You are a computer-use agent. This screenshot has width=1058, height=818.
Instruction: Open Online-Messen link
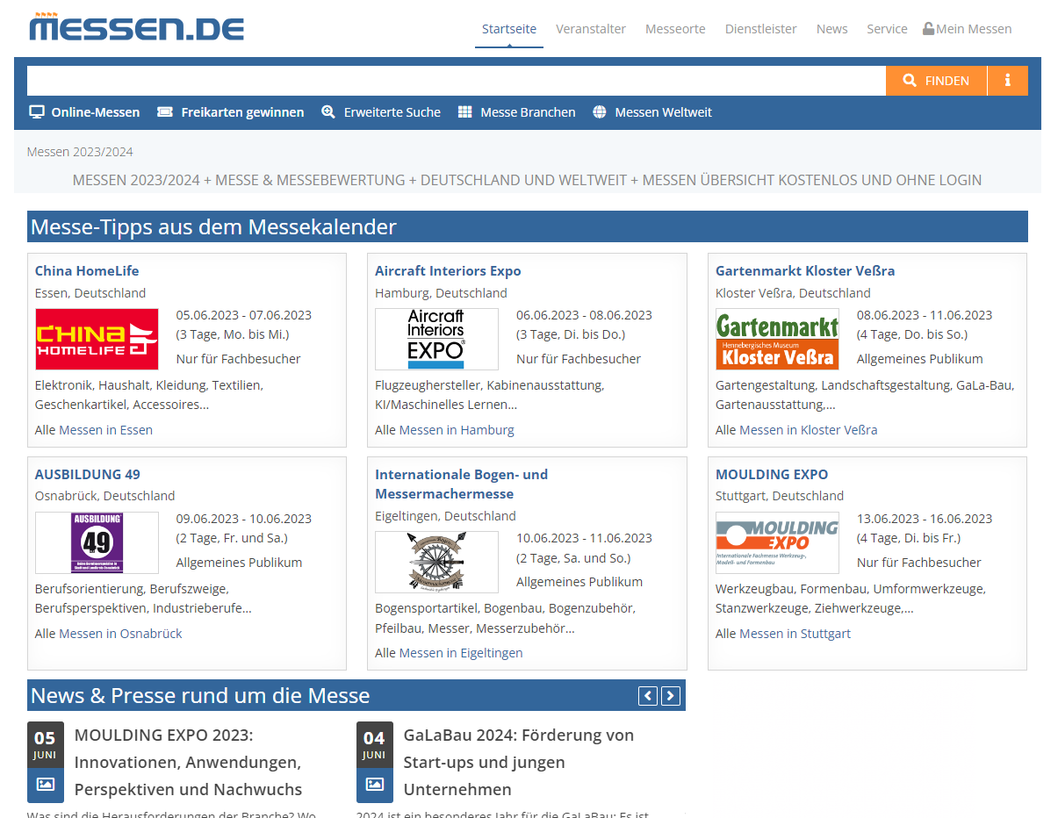coord(95,112)
